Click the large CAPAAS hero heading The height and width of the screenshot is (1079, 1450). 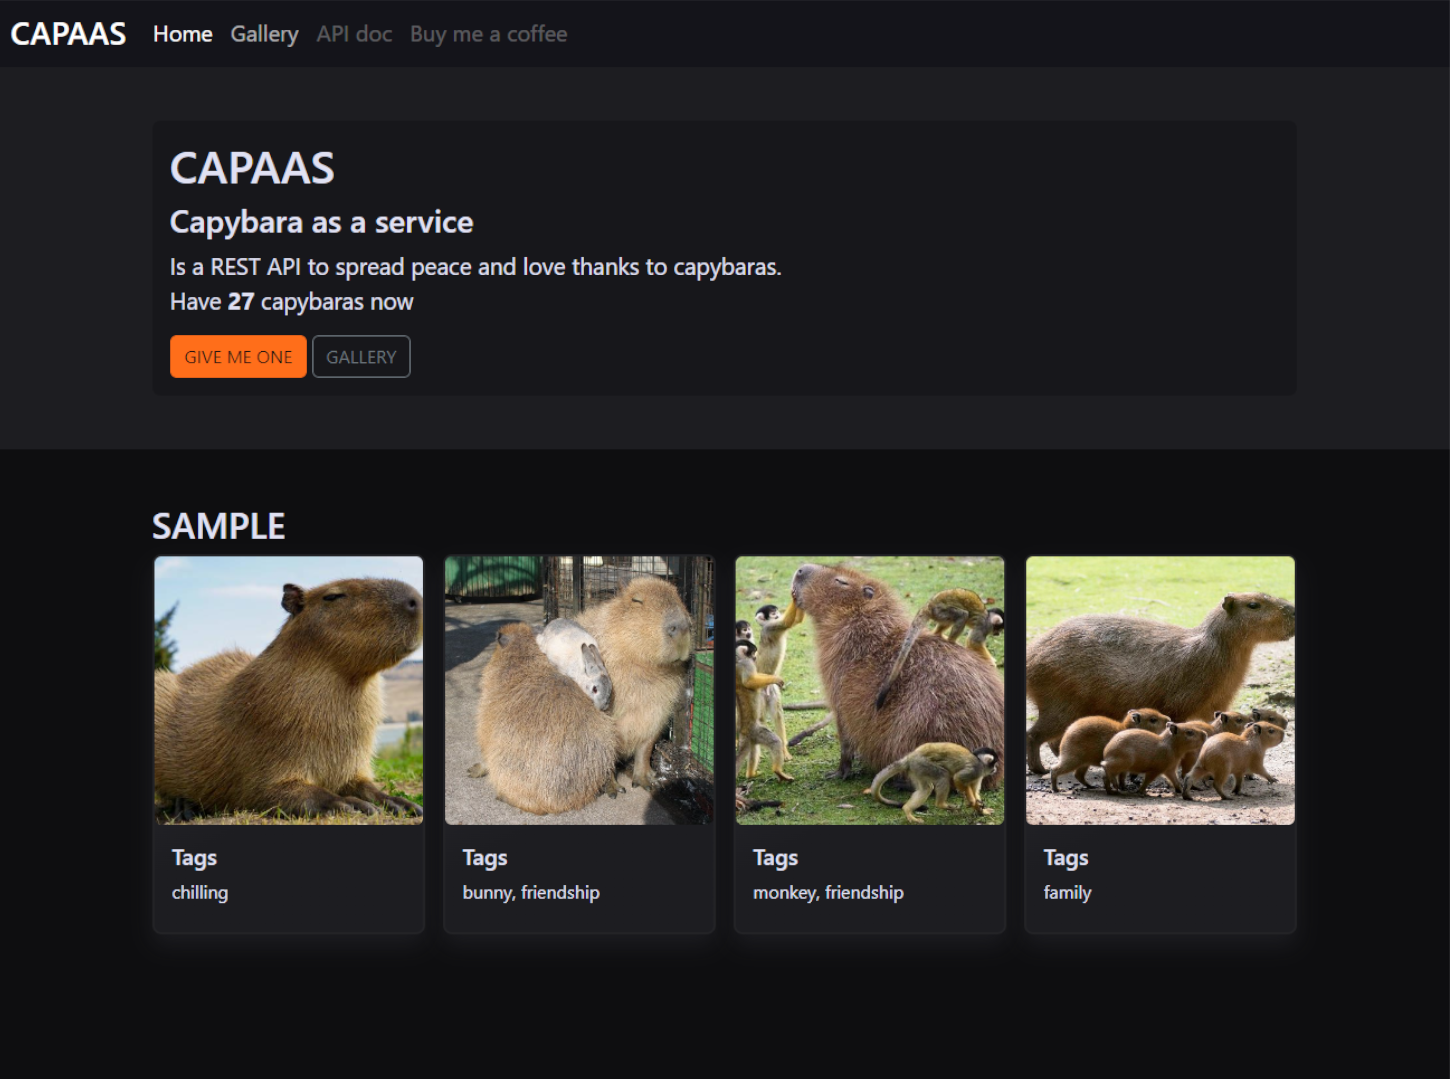252,168
